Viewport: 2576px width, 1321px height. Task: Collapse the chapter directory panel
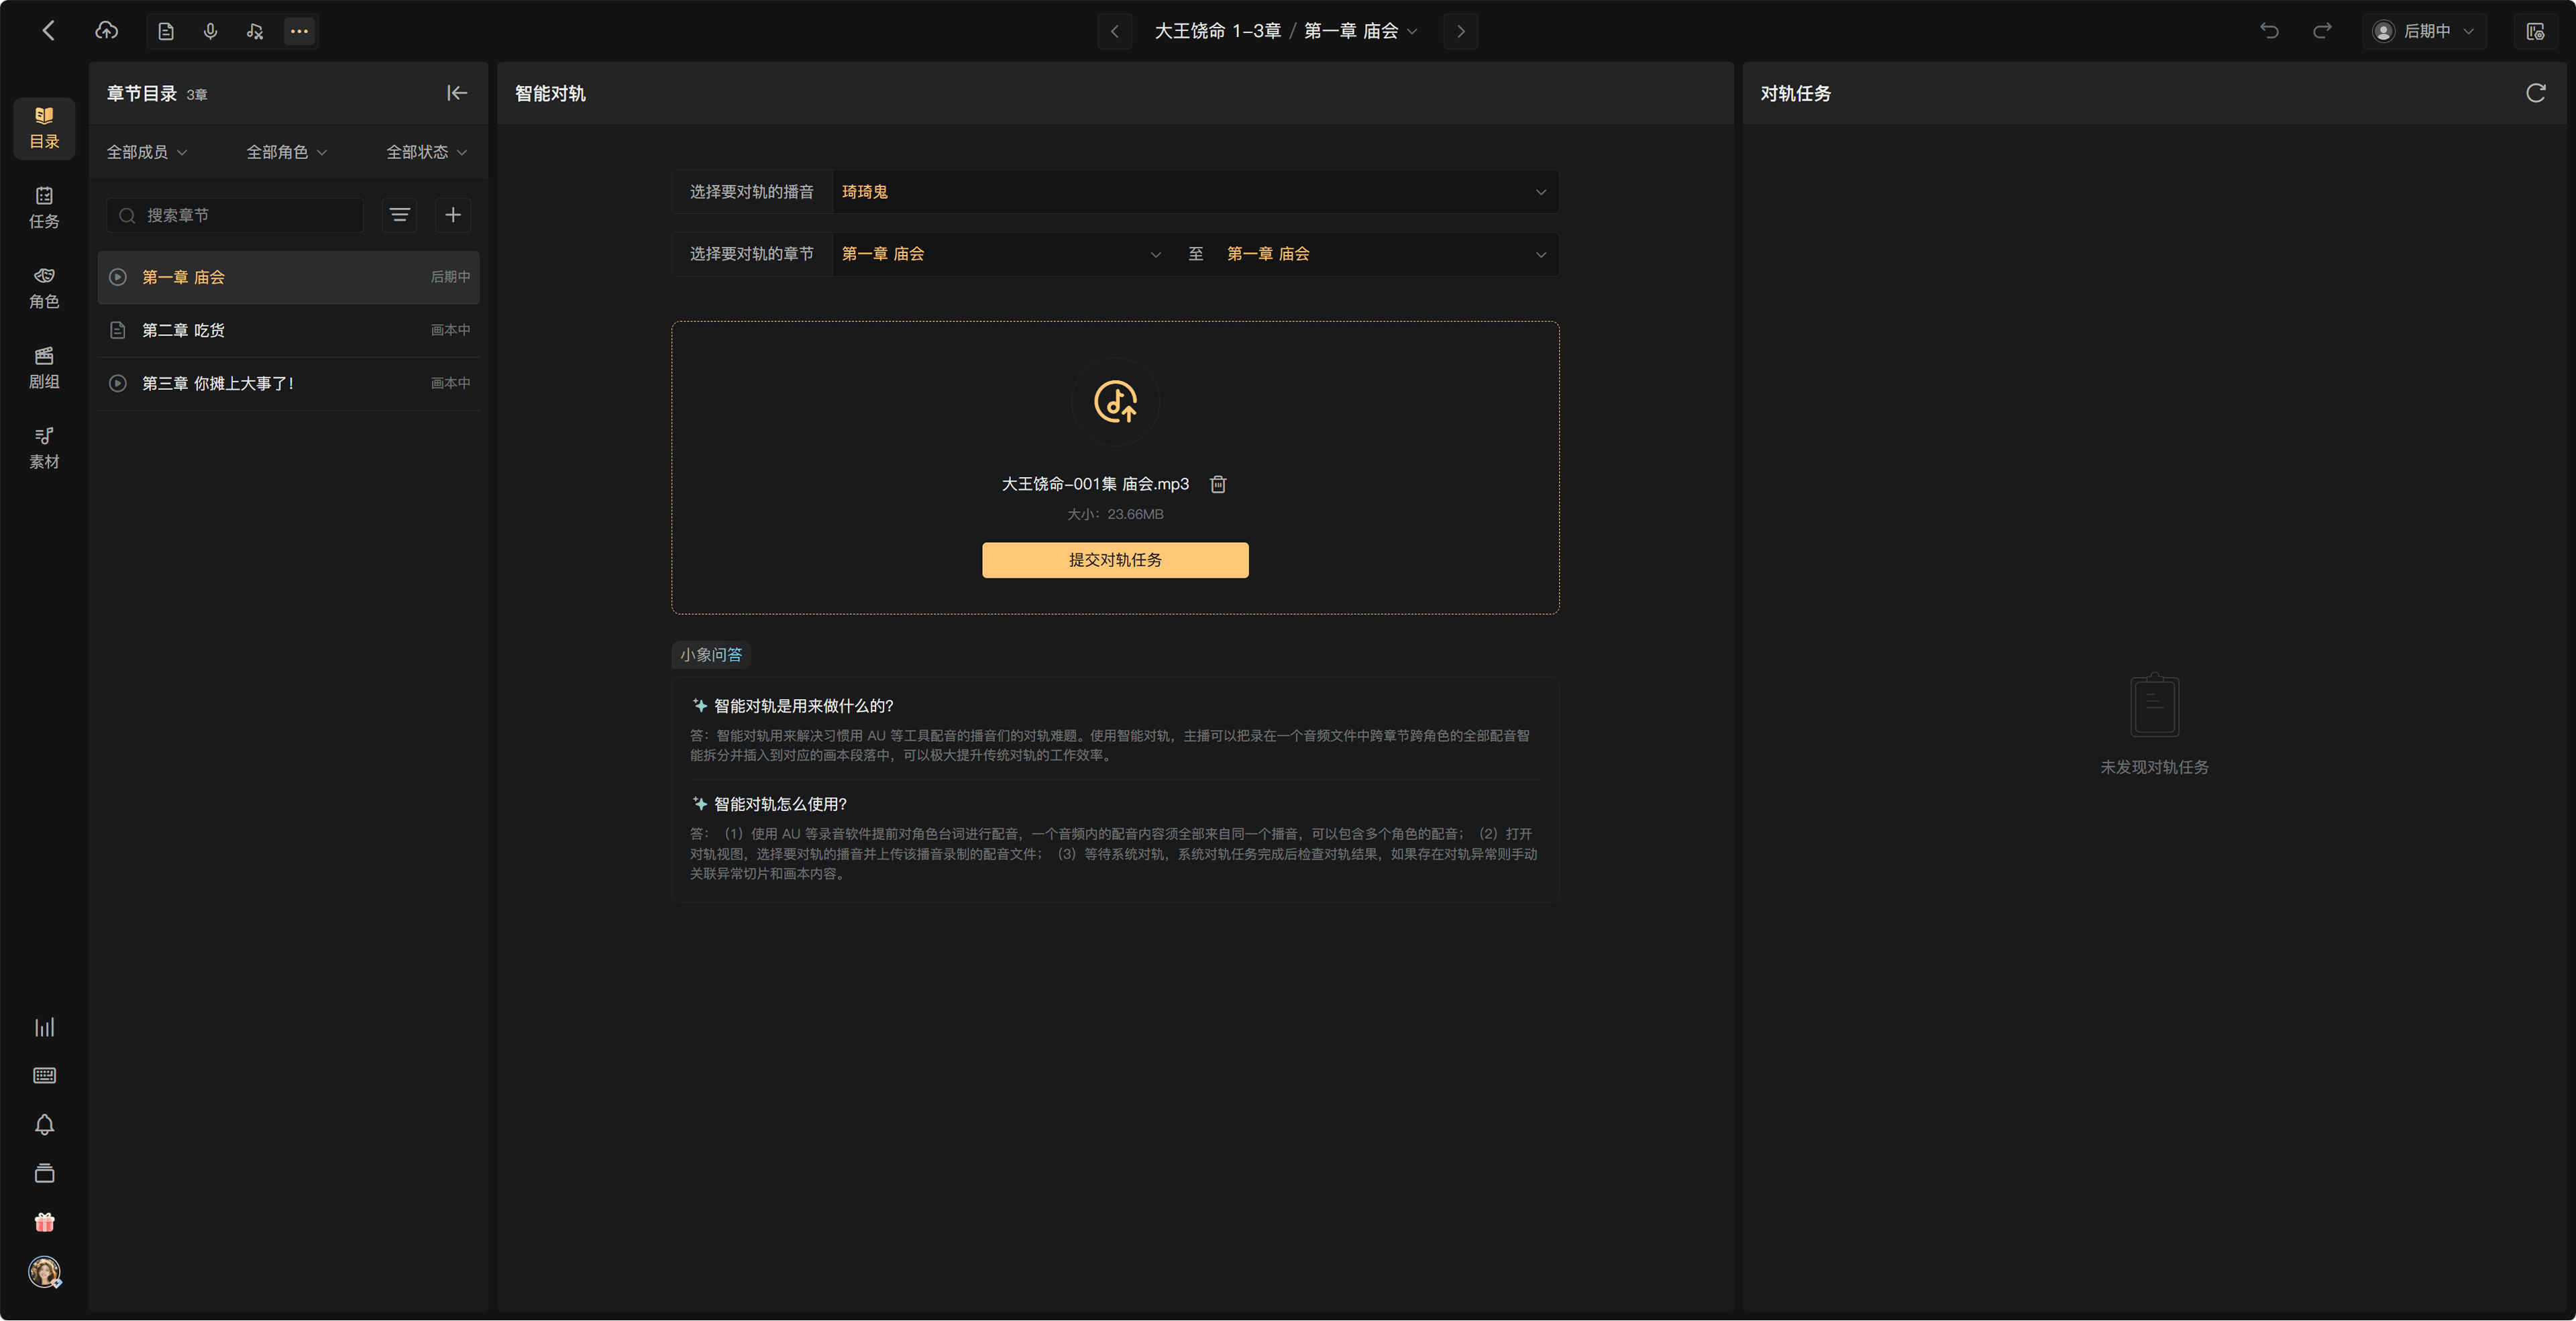coord(457,93)
